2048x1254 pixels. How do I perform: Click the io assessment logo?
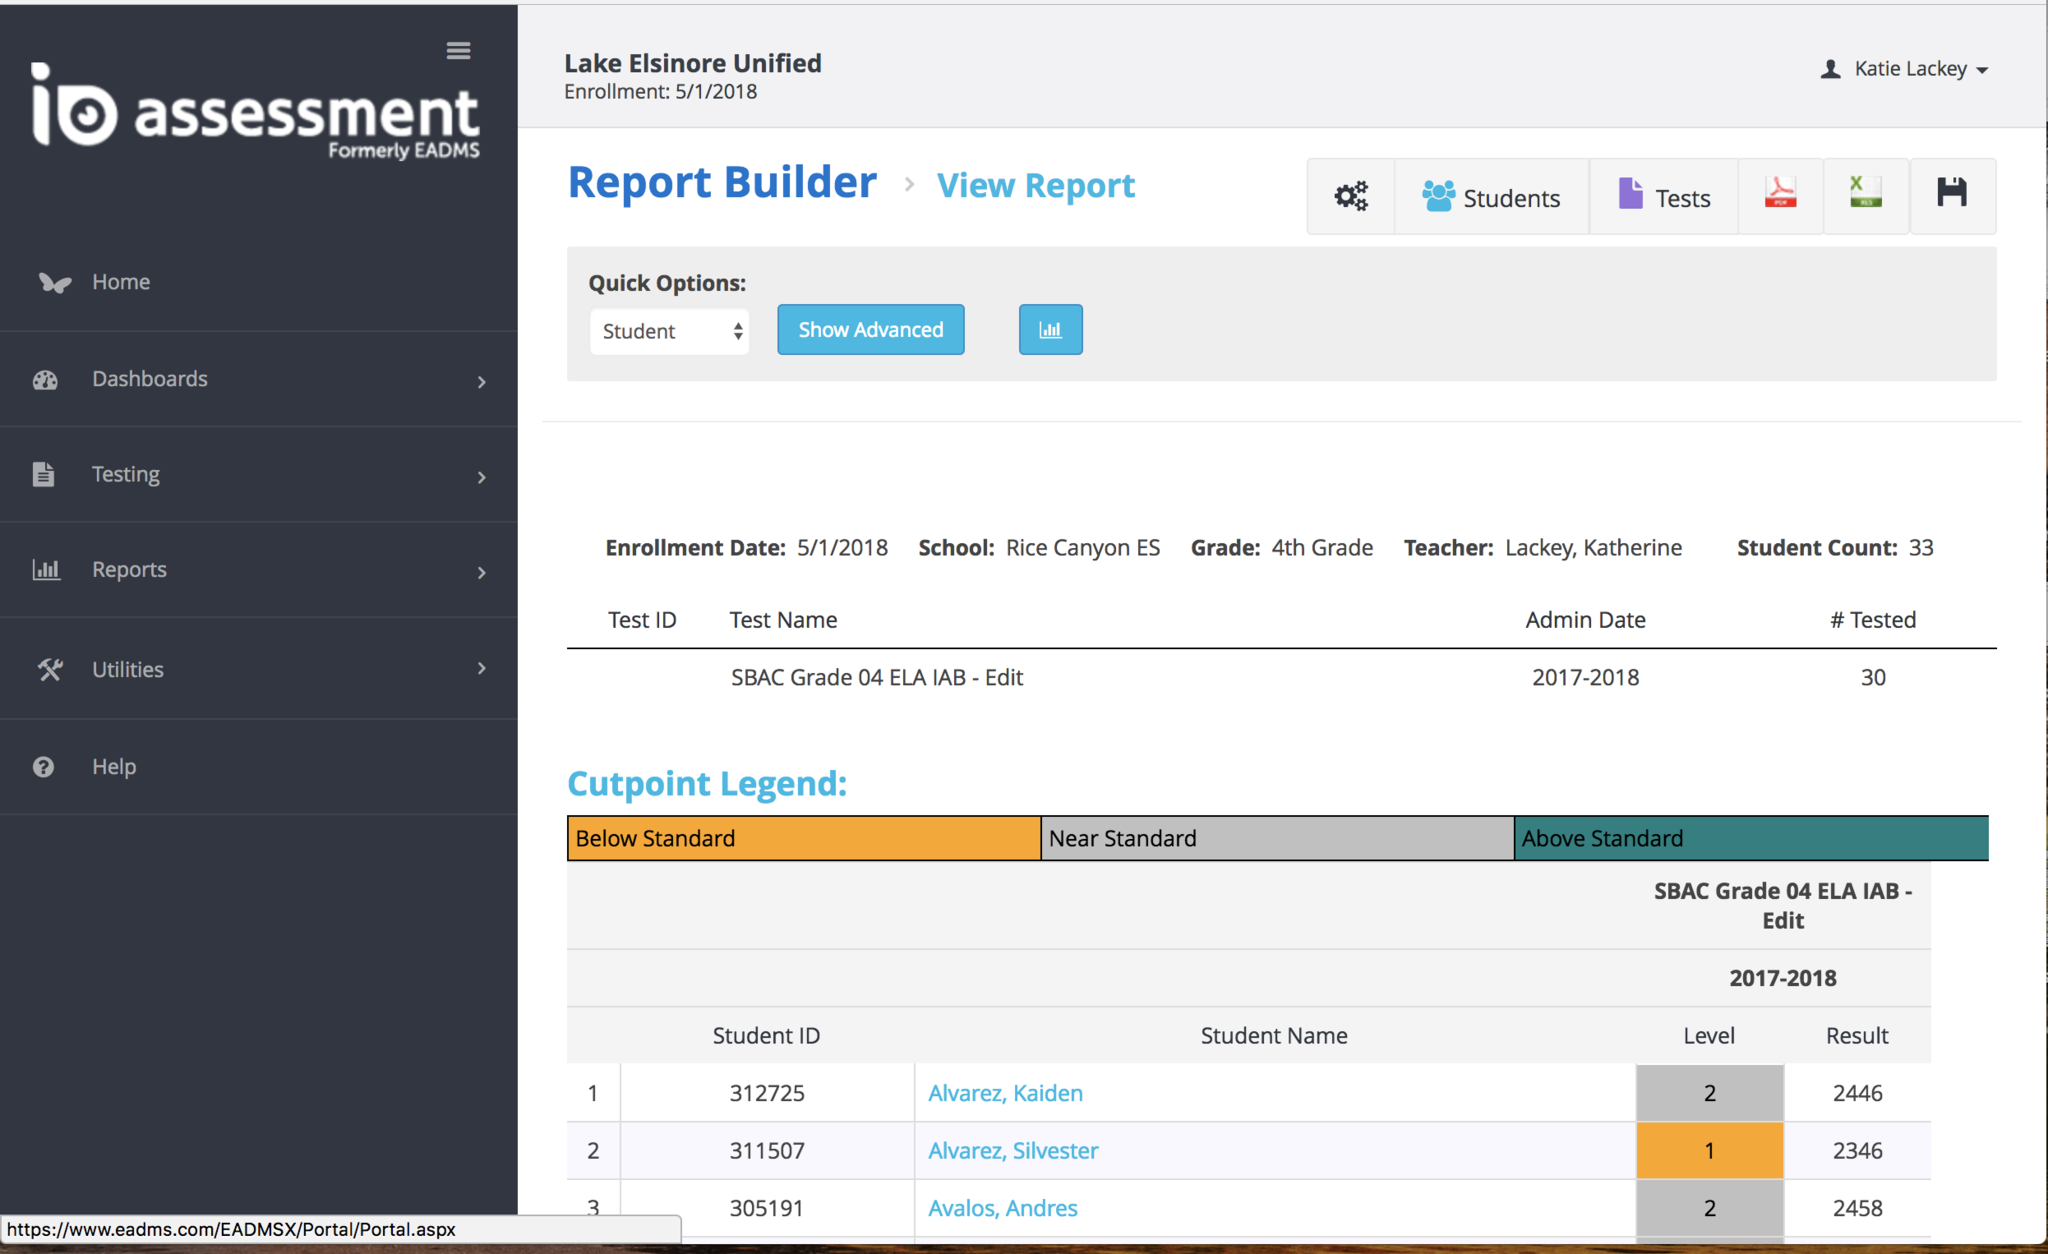point(256,112)
